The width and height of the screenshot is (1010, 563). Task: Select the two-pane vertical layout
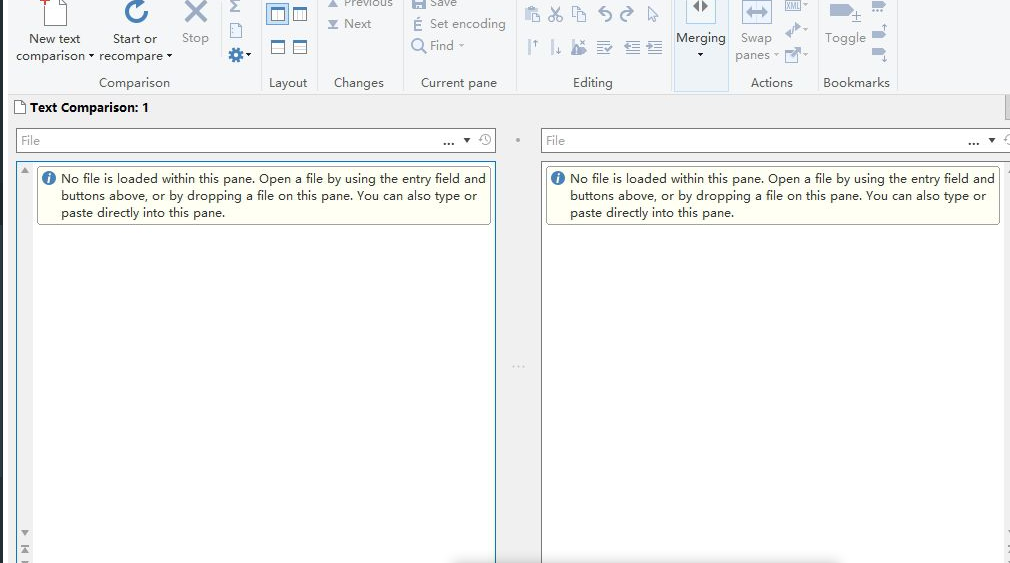pyautogui.click(x=277, y=14)
